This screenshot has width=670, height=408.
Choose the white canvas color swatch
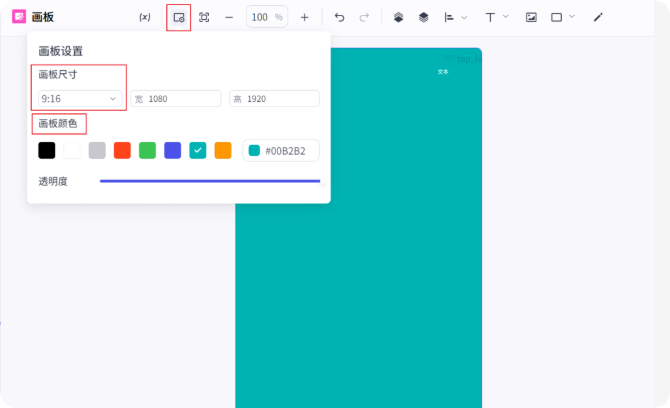click(x=72, y=150)
